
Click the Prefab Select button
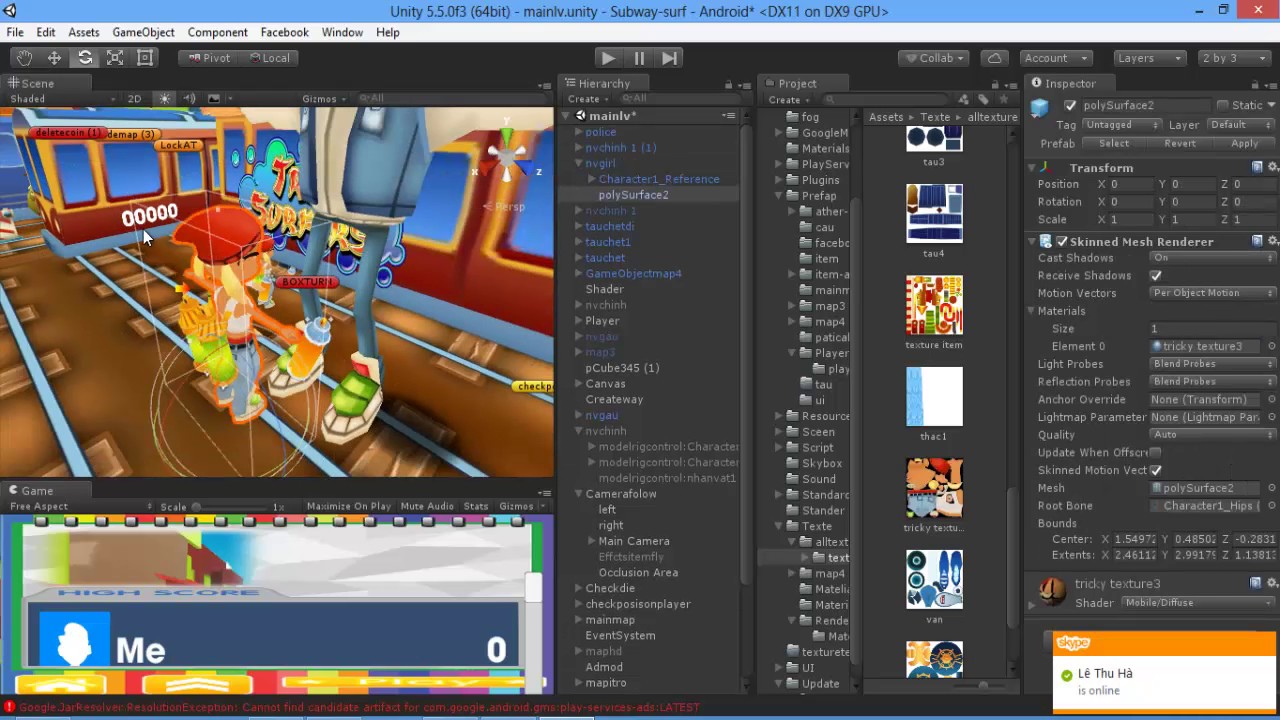[x=1114, y=144]
